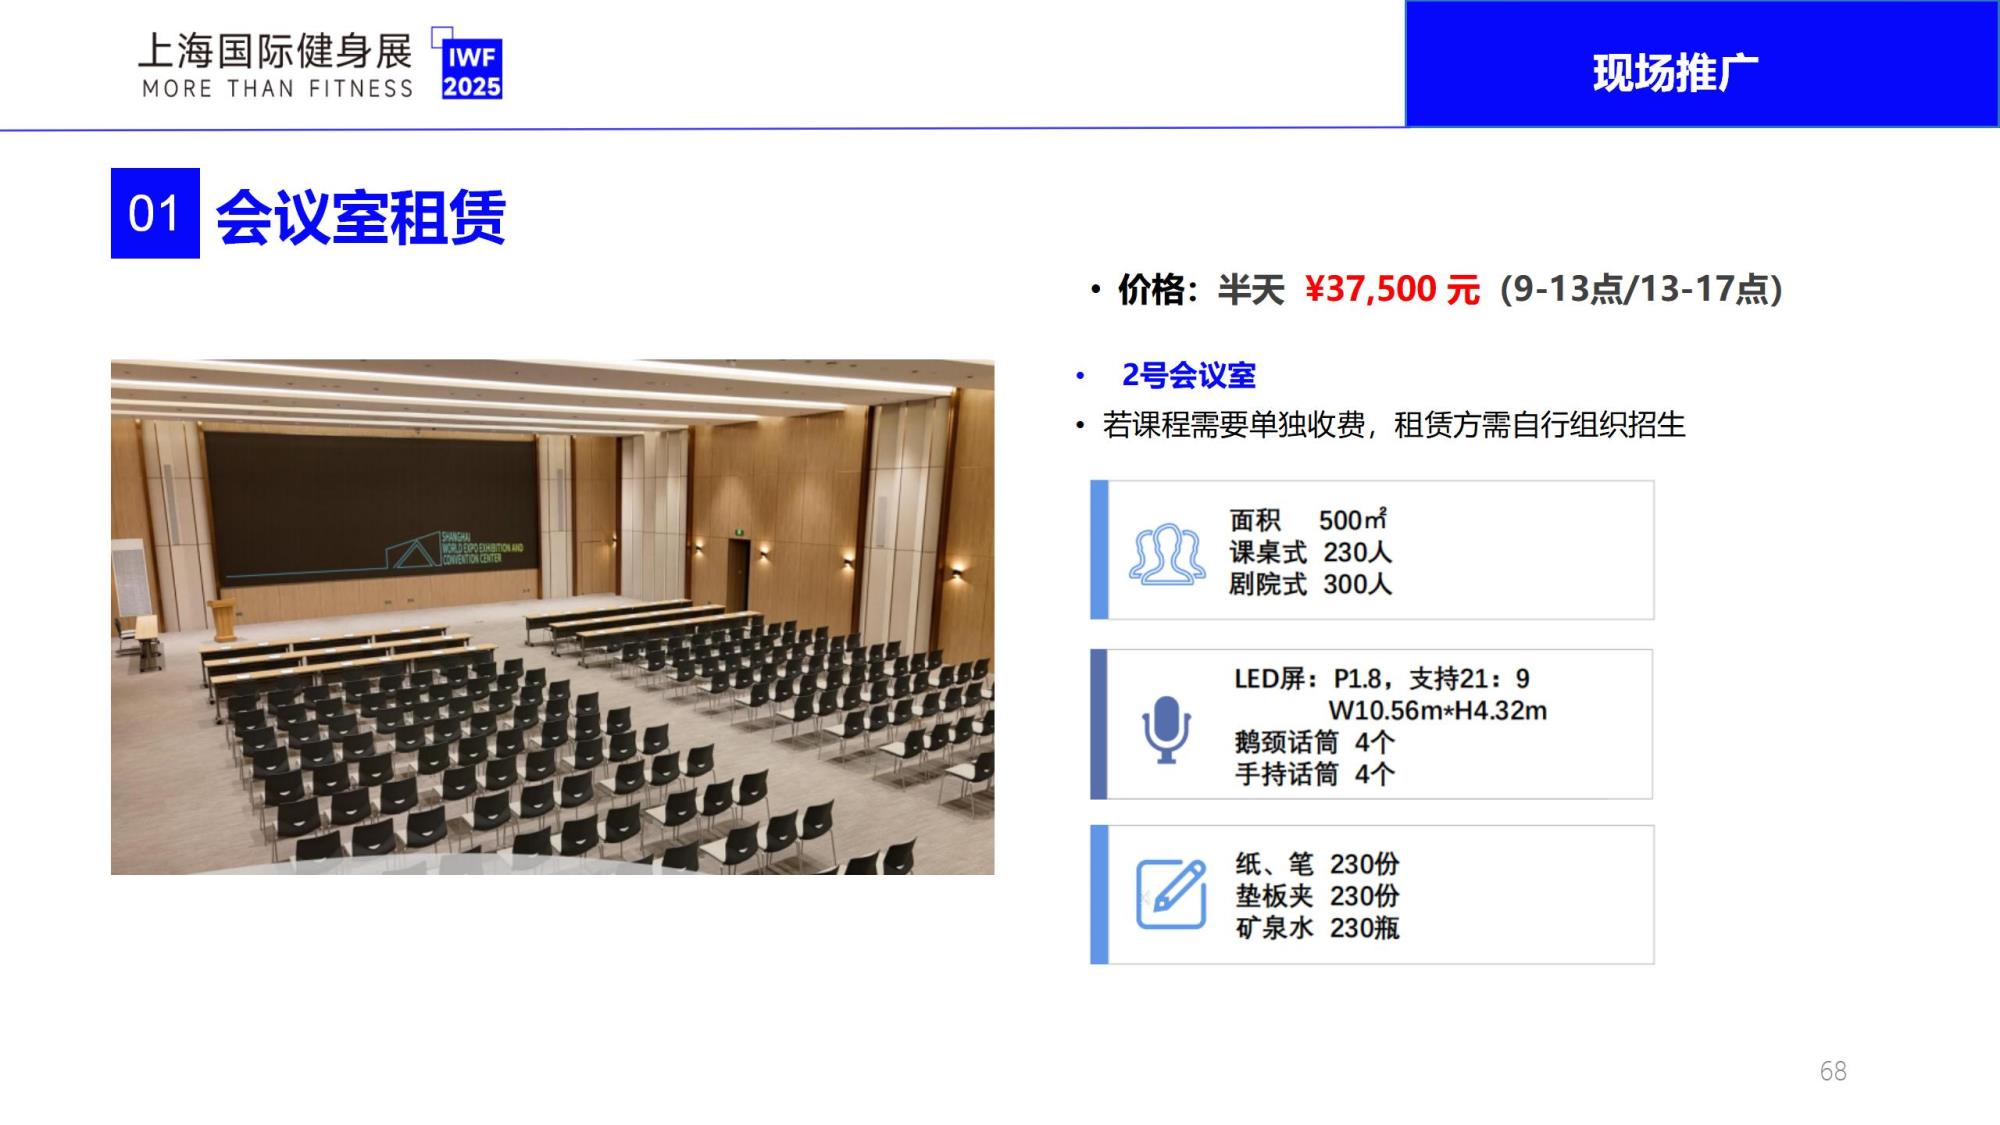The image size is (2000, 1125).
Task: Click the 01 section number box
Action: click(155, 213)
